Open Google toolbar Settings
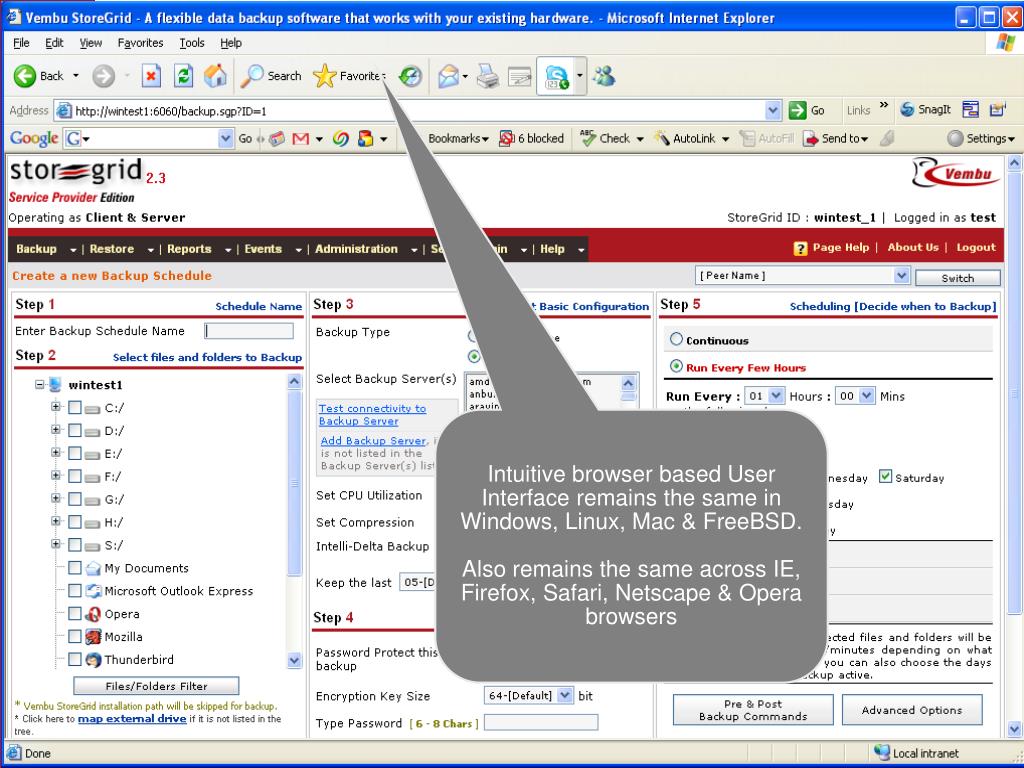 point(982,138)
